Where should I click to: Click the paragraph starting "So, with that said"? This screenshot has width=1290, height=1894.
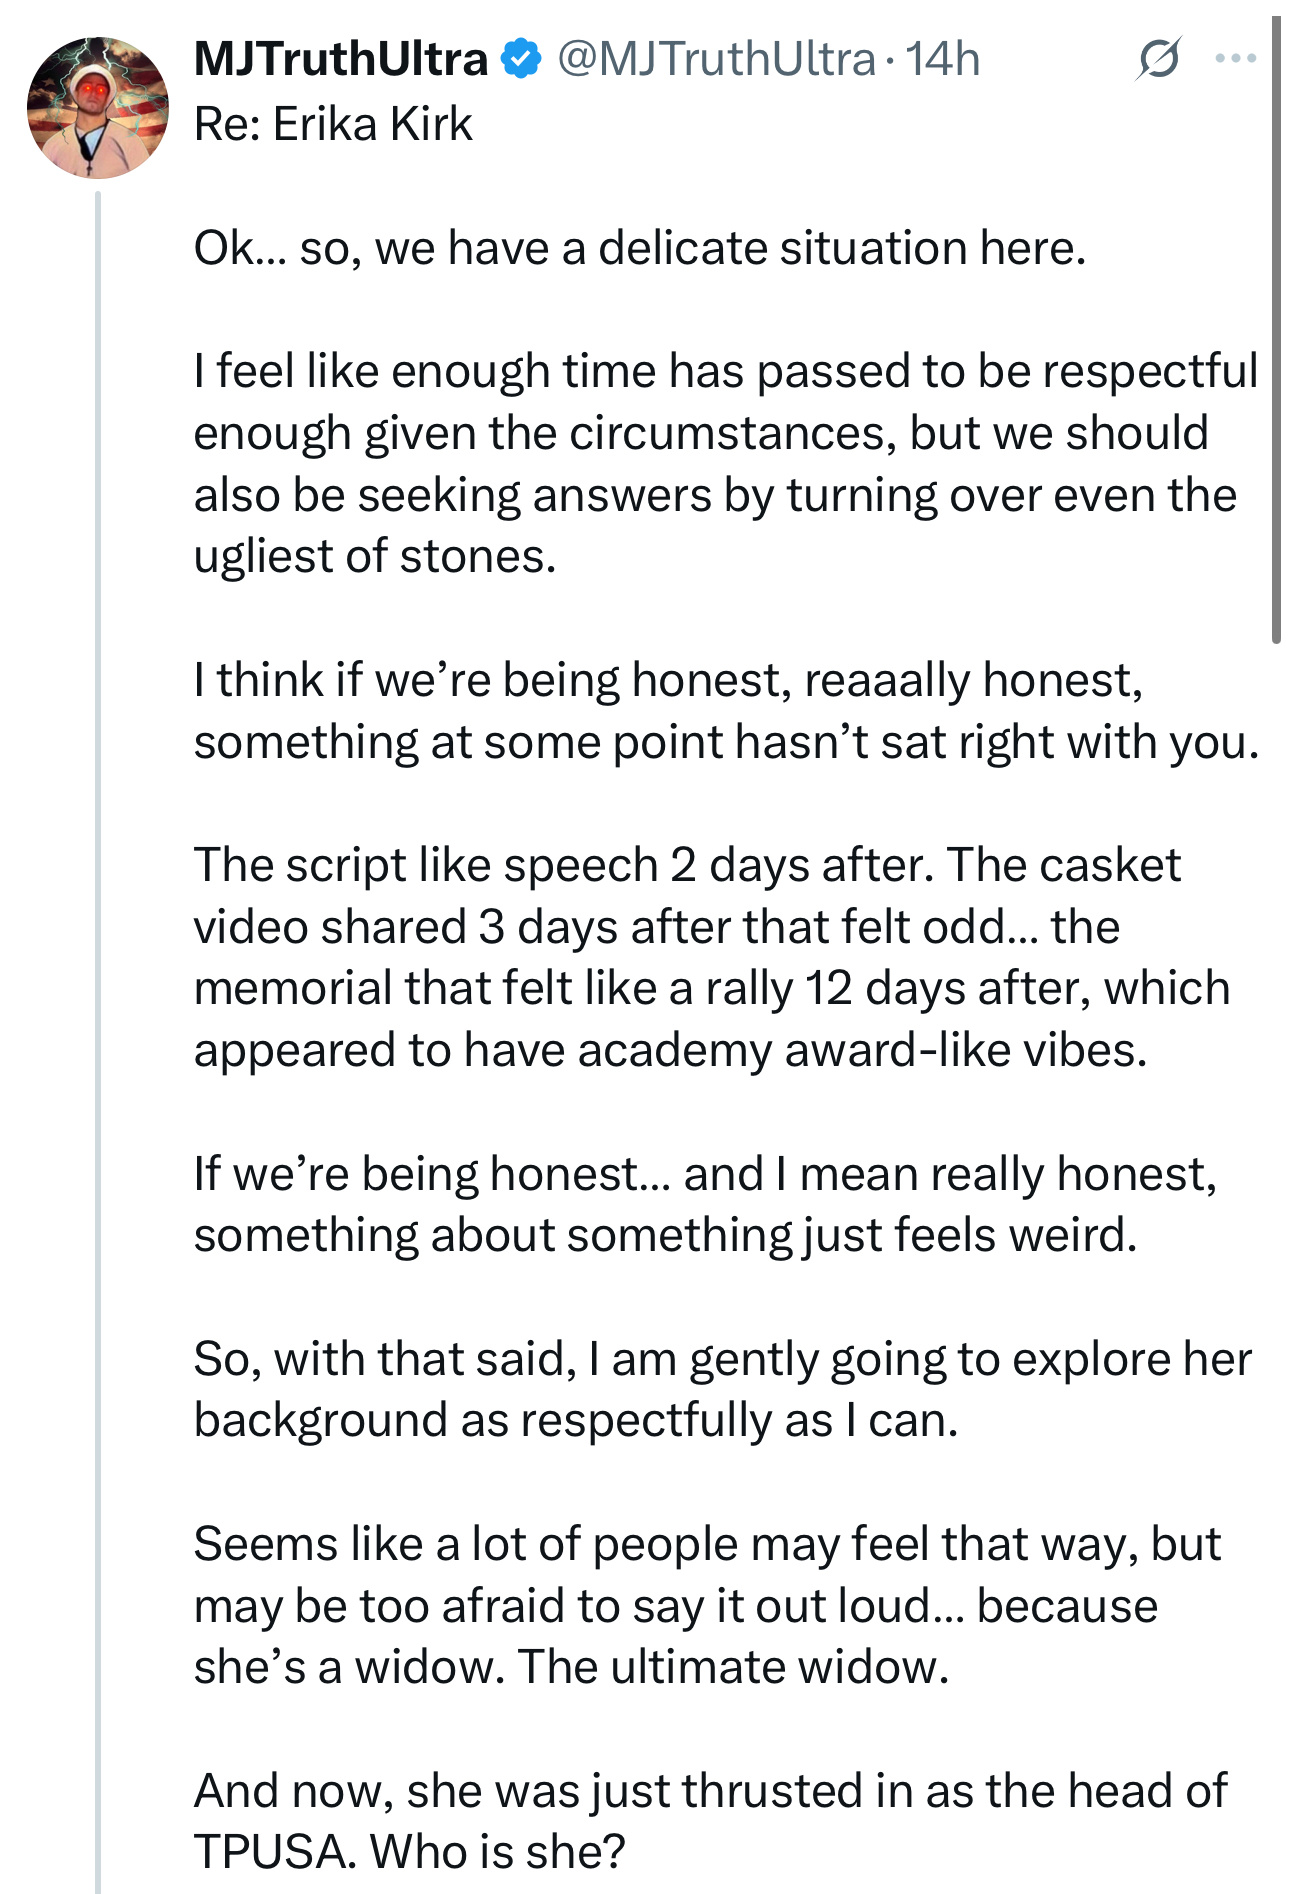click(722, 1390)
